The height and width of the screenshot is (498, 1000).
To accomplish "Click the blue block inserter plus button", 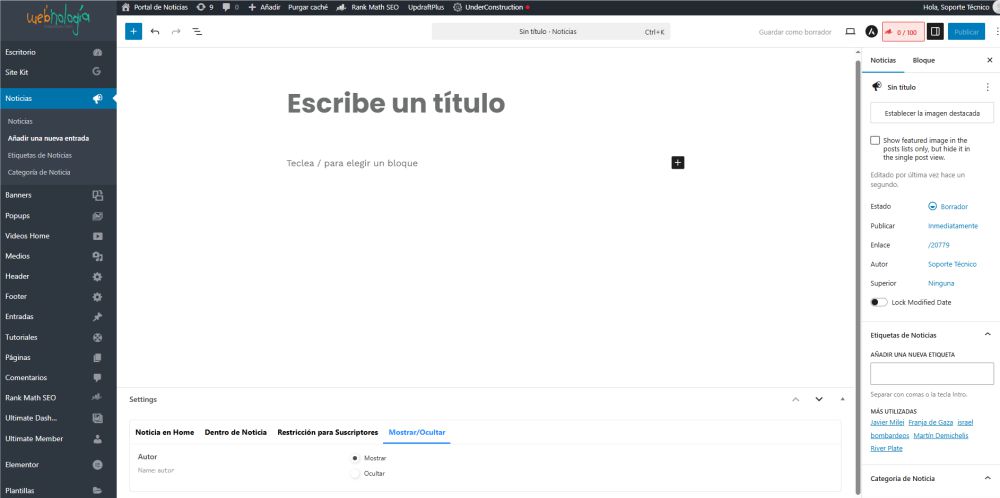I will tap(133, 32).
